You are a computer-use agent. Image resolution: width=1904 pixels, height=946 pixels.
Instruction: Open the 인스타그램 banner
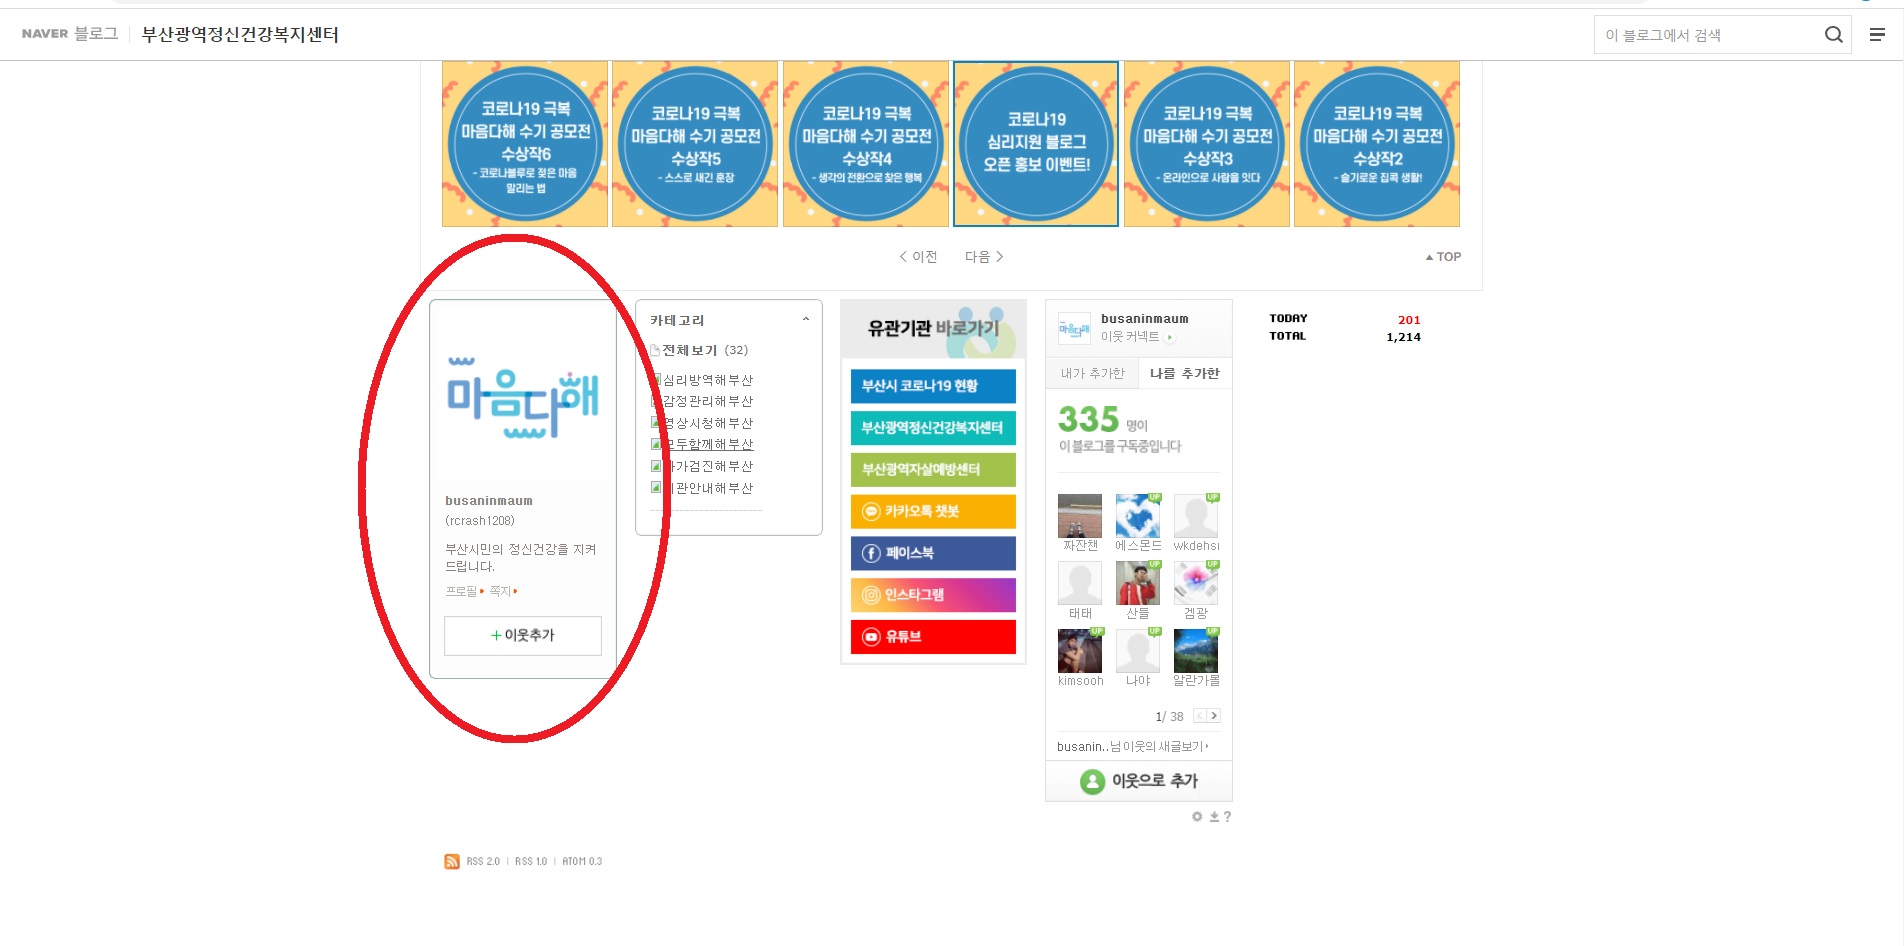coord(932,595)
